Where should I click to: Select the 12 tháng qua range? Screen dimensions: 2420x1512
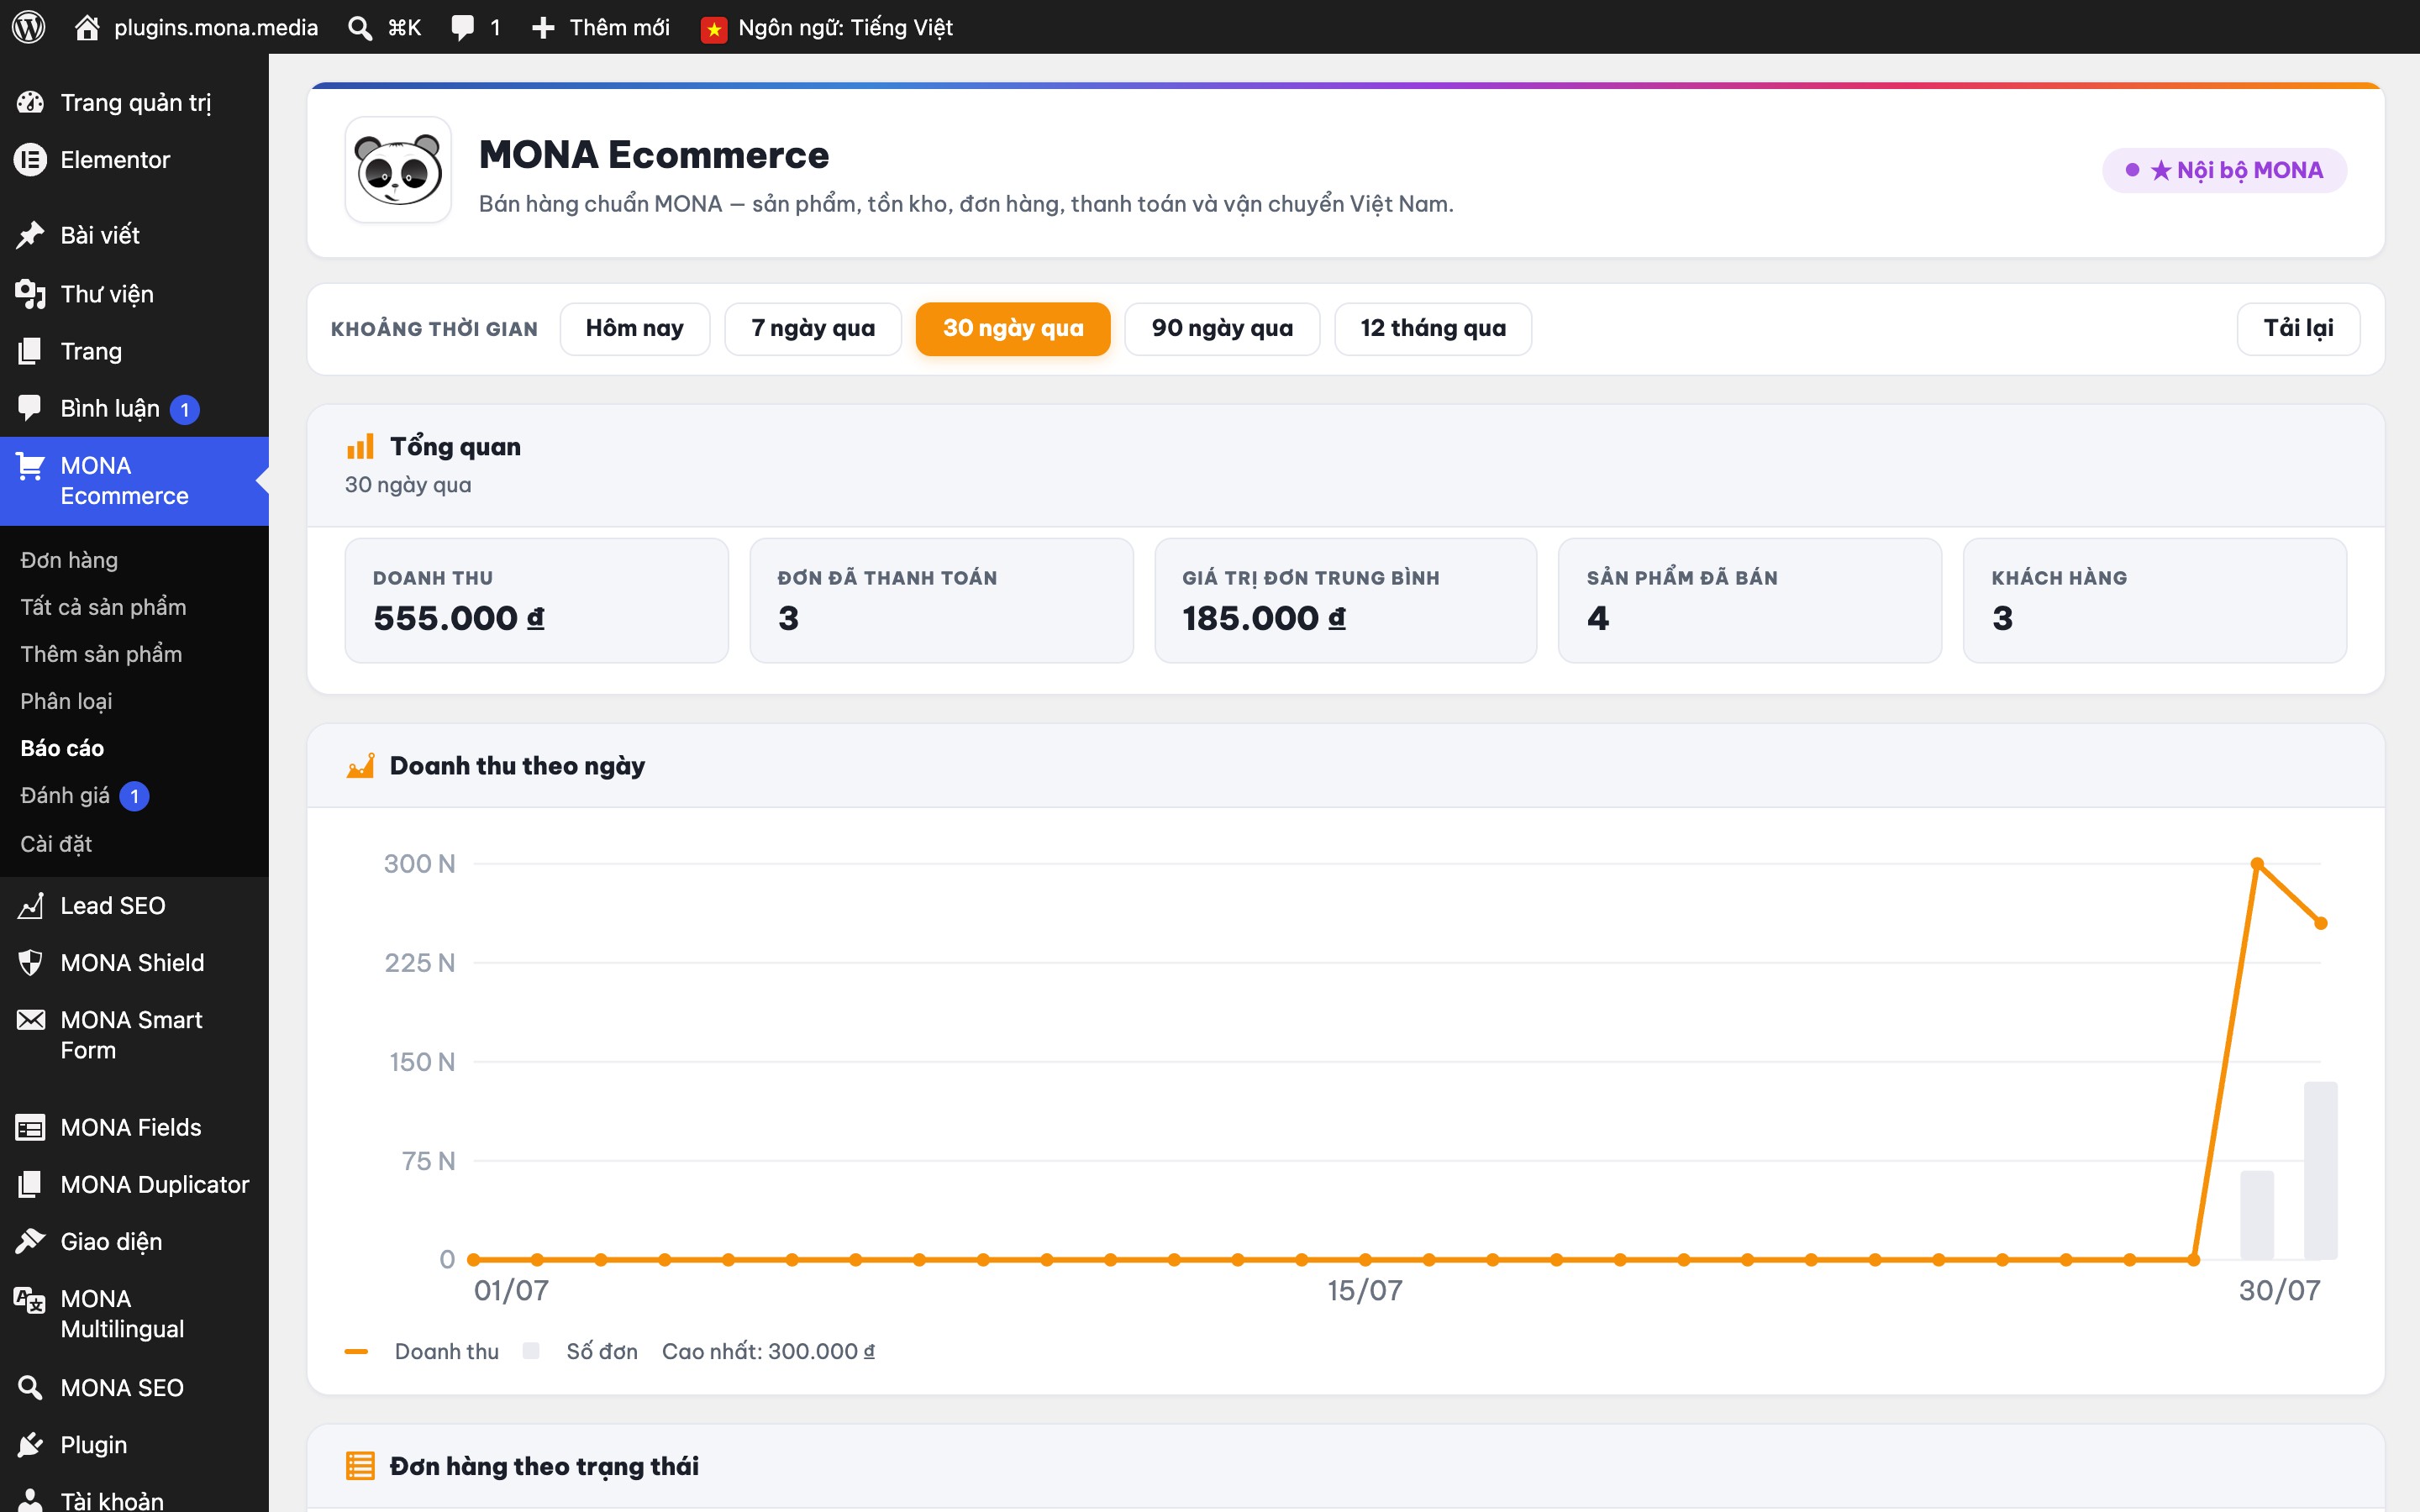[1433, 329]
